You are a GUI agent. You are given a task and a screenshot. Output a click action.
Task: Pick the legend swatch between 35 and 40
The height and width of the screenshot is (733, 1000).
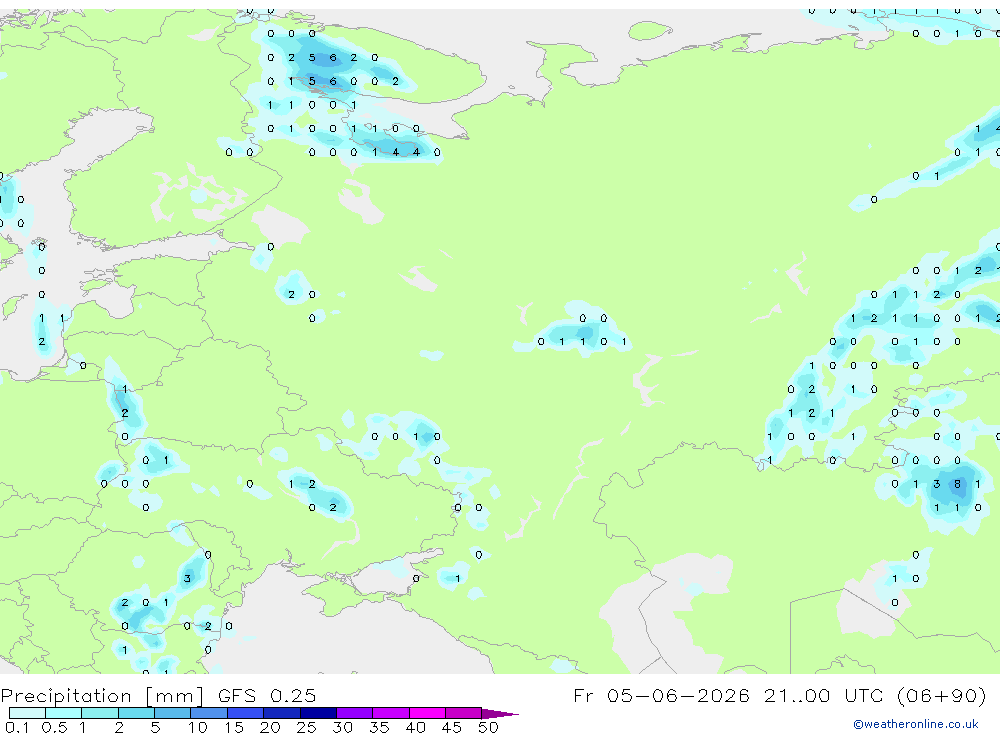[x=391, y=713]
